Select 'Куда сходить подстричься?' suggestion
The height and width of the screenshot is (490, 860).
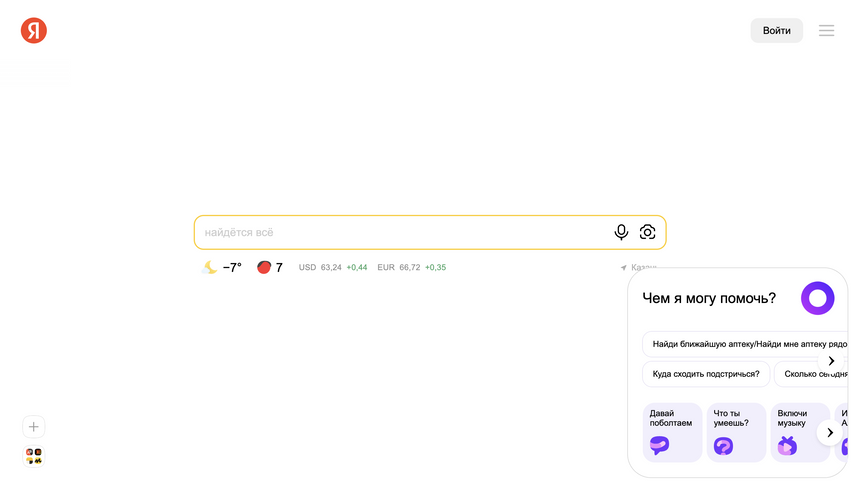tap(706, 374)
